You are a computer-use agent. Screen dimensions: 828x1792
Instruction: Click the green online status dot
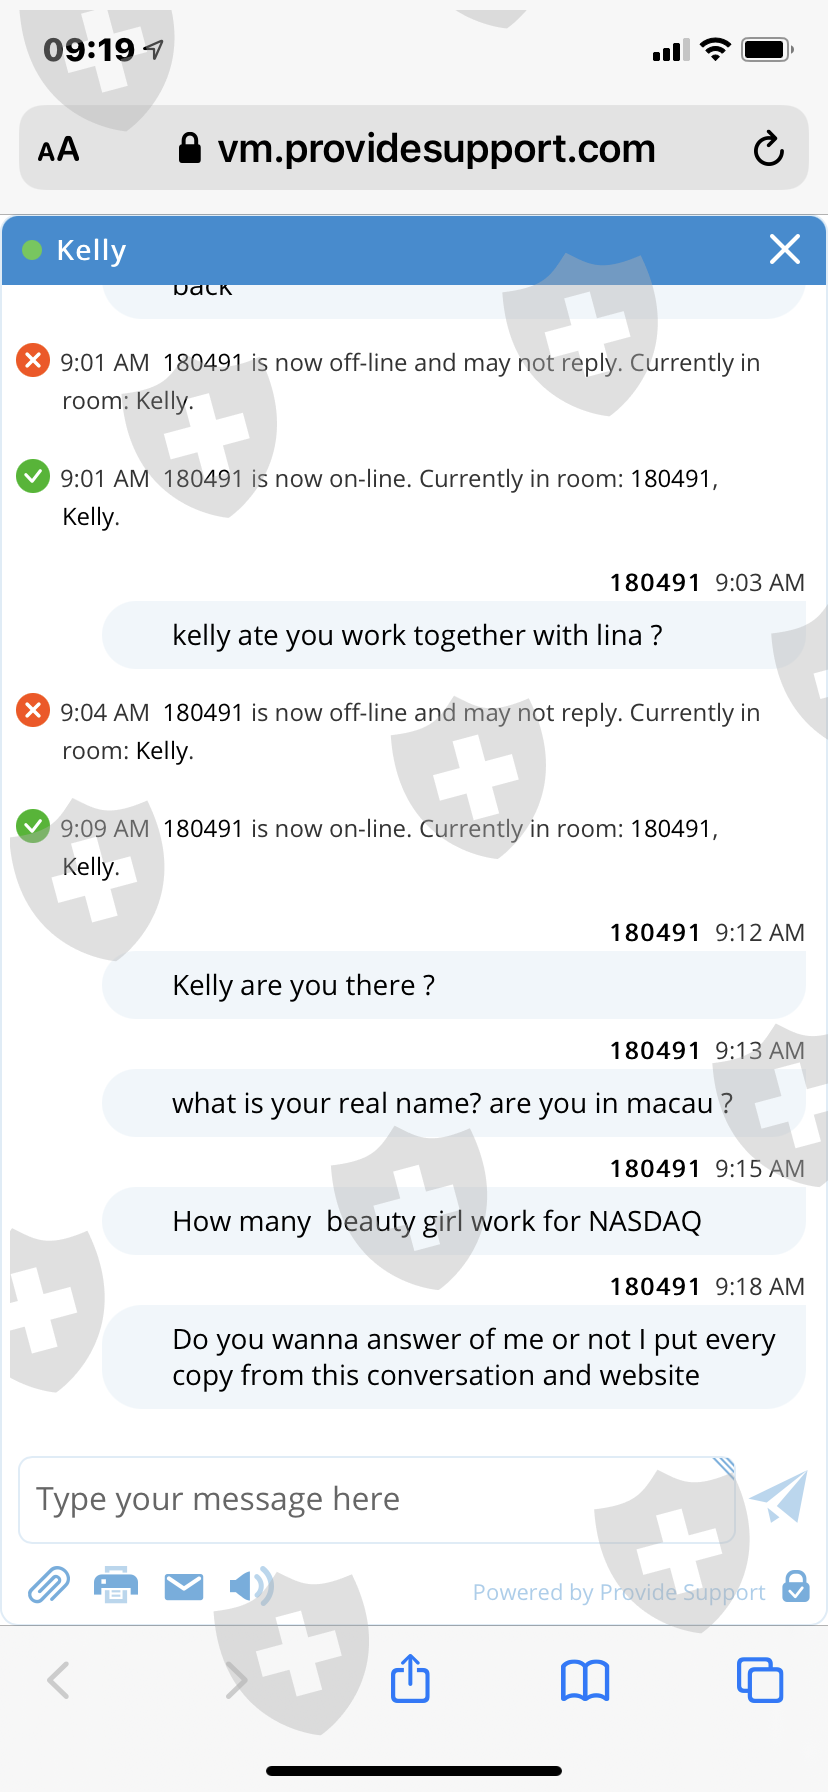pyautogui.click(x=32, y=250)
